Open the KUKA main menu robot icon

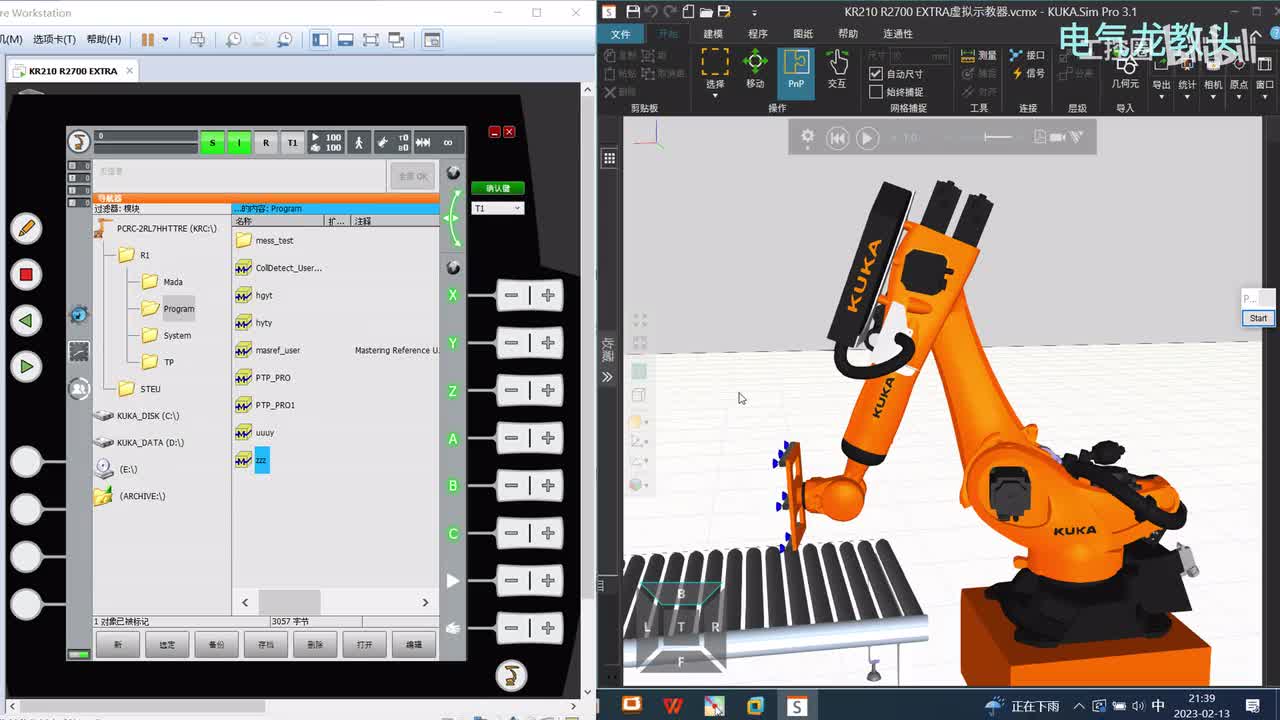coord(79,141)
